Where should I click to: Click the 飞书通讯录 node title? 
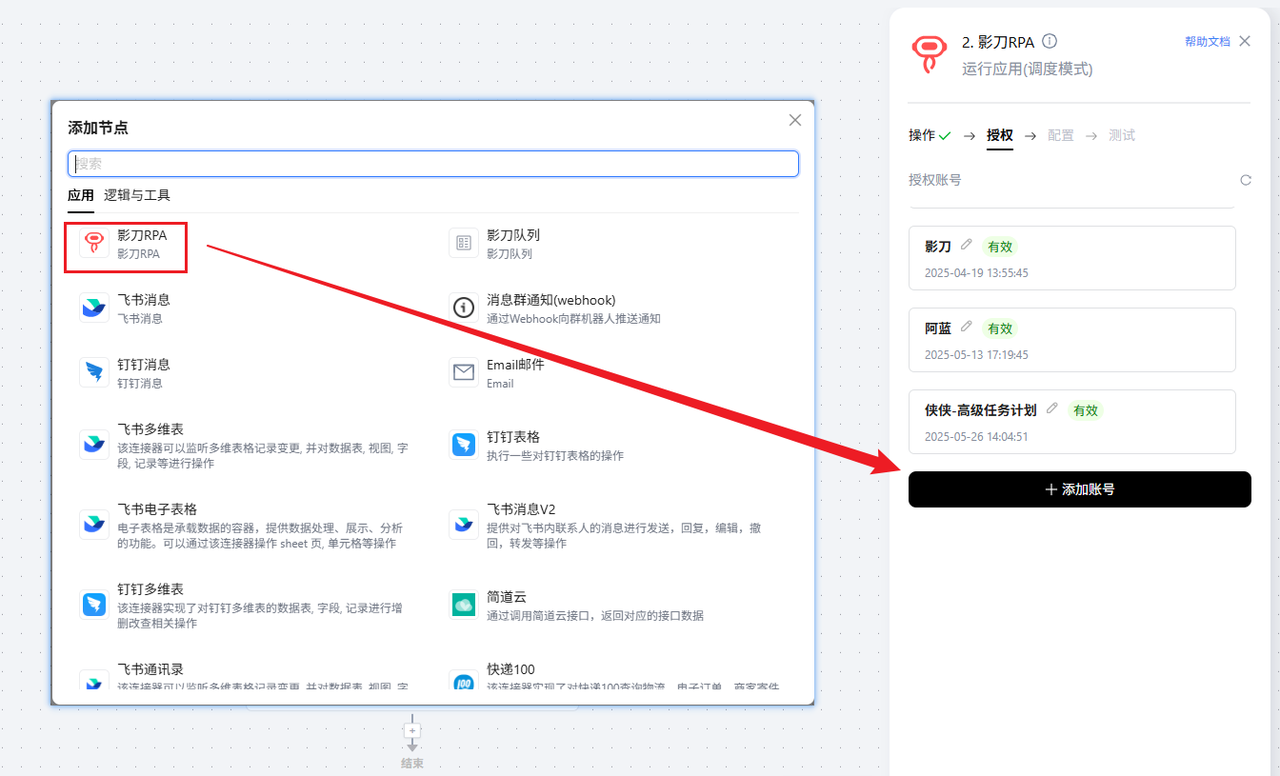(x=151, y=669)
